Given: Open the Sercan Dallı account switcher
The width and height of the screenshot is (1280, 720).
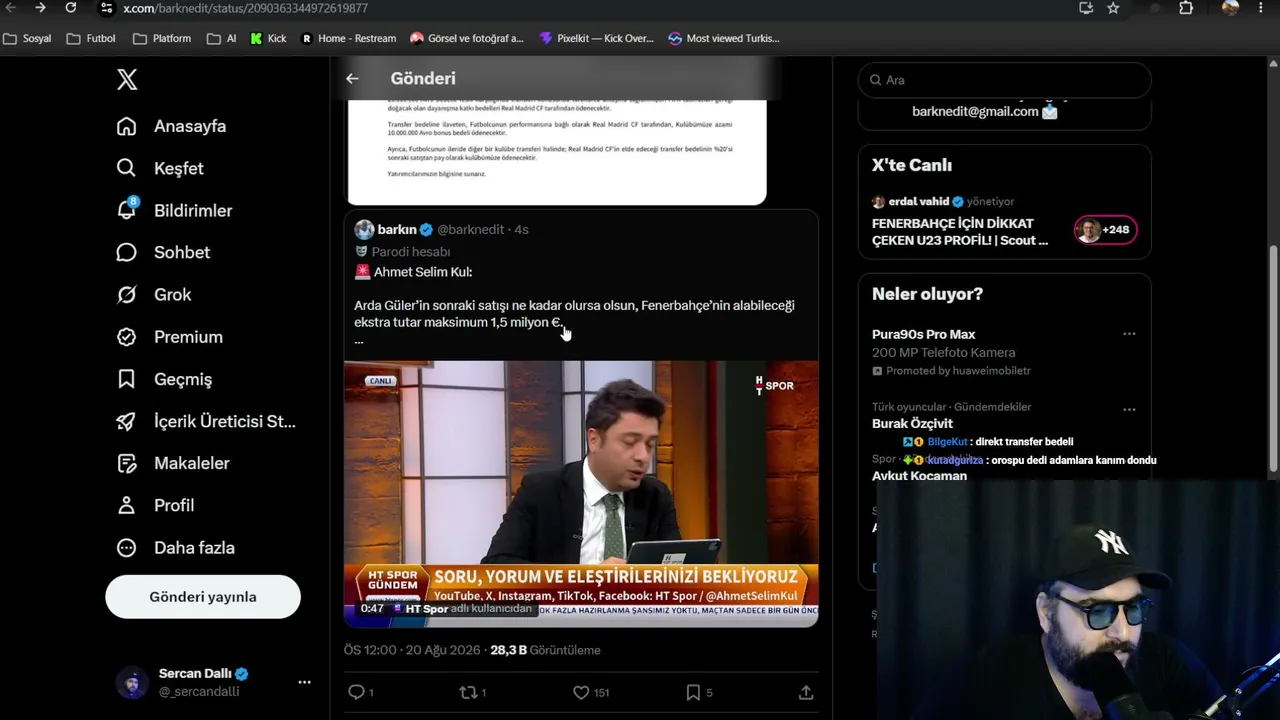Looking at the screenshot, I should click(x=213, y=682).
